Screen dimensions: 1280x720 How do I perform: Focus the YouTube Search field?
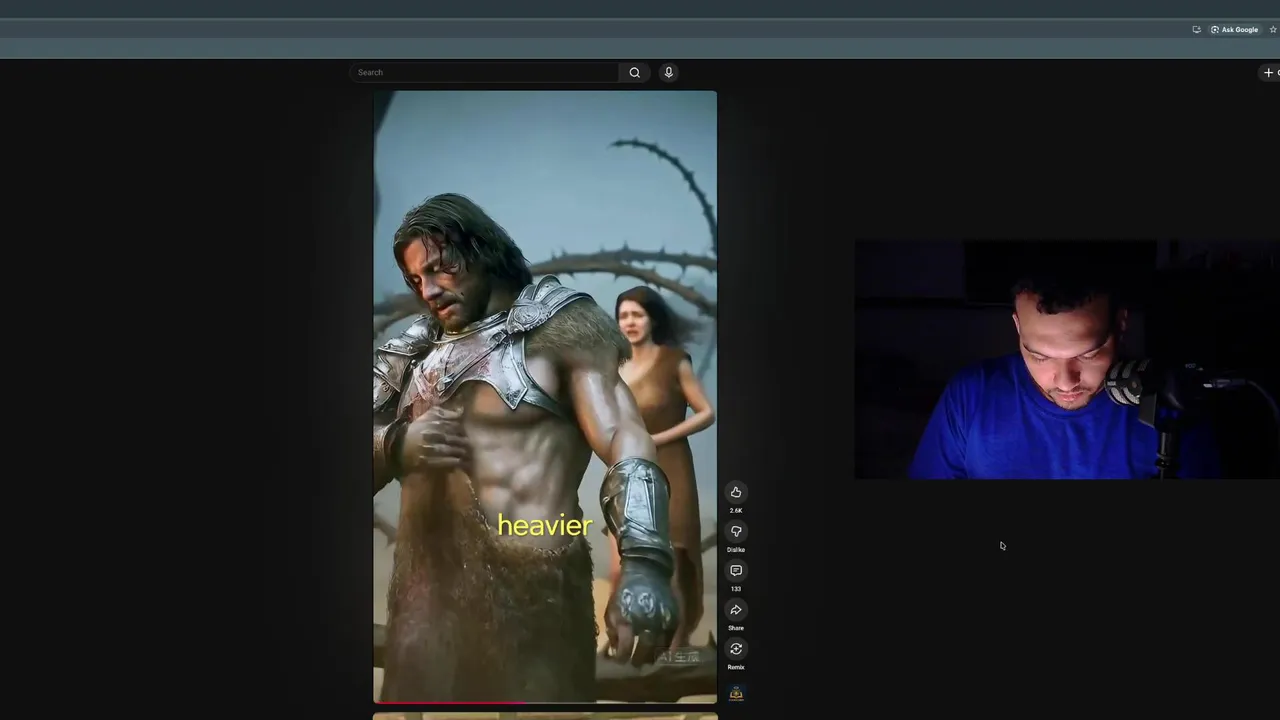[x=485, y=72]
